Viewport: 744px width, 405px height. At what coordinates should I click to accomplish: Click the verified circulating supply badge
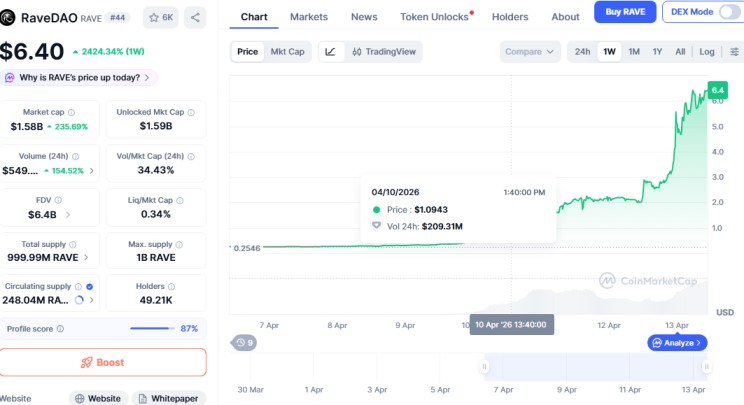(x=90, y=286)
